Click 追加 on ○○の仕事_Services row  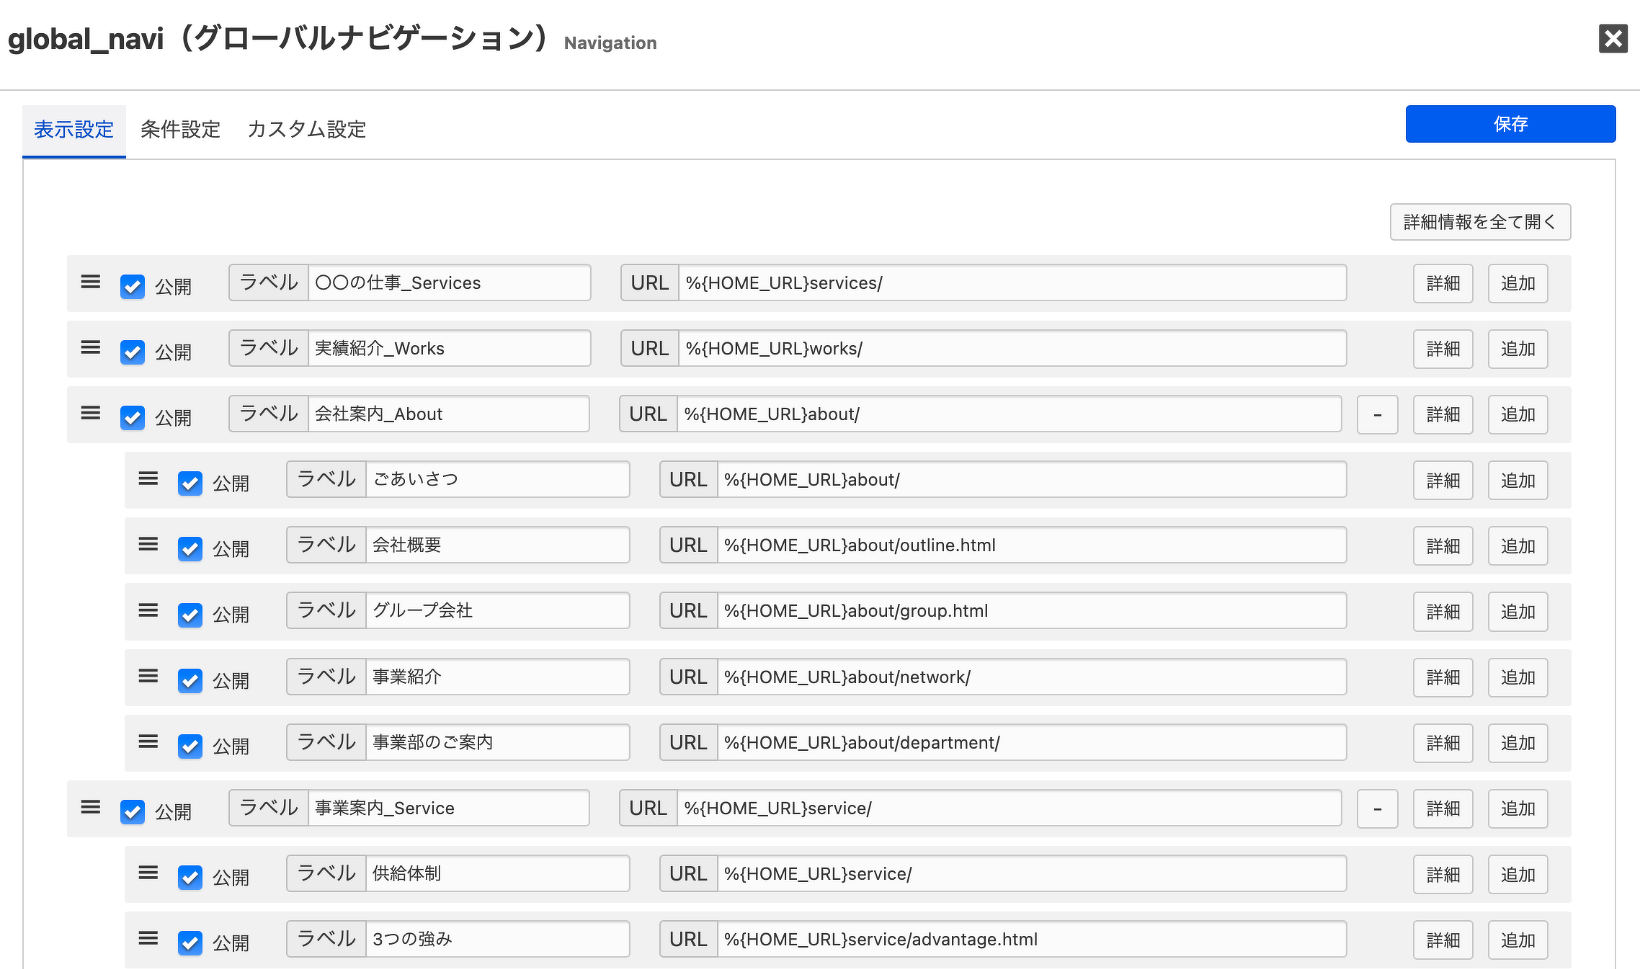pyautogui.click(x=1518, y=284)
